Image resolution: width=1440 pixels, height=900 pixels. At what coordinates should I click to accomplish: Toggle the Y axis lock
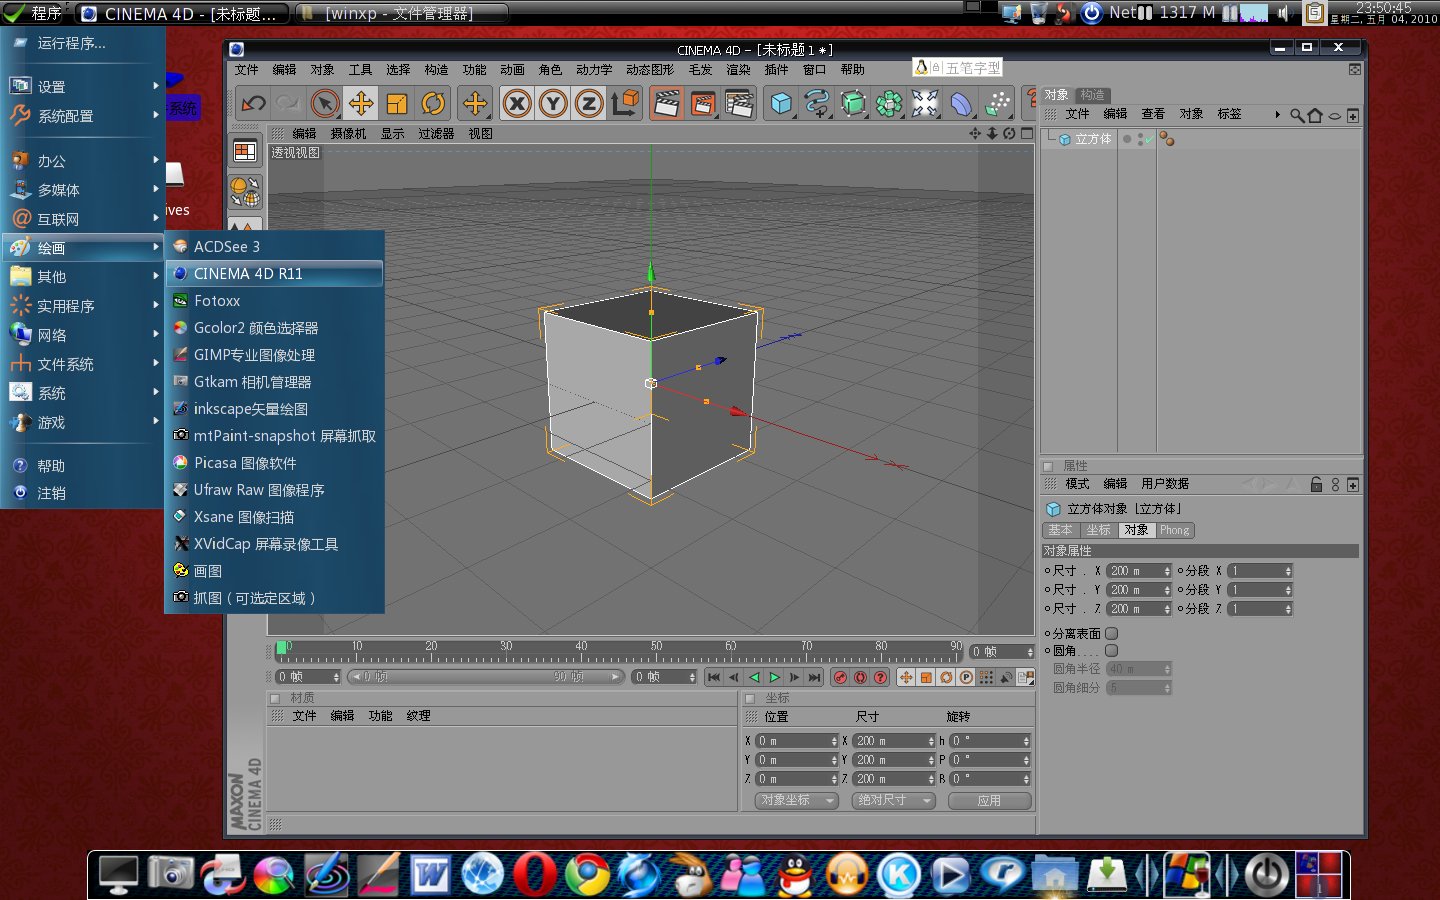[553, 103]
